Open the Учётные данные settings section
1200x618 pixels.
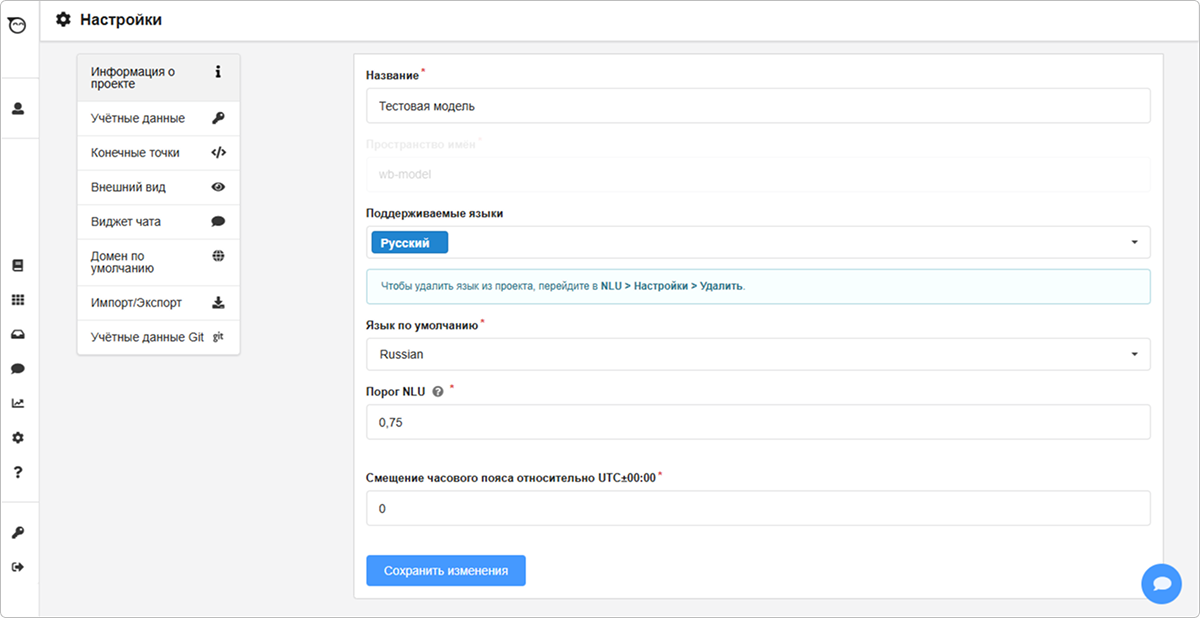pos(158,118)
